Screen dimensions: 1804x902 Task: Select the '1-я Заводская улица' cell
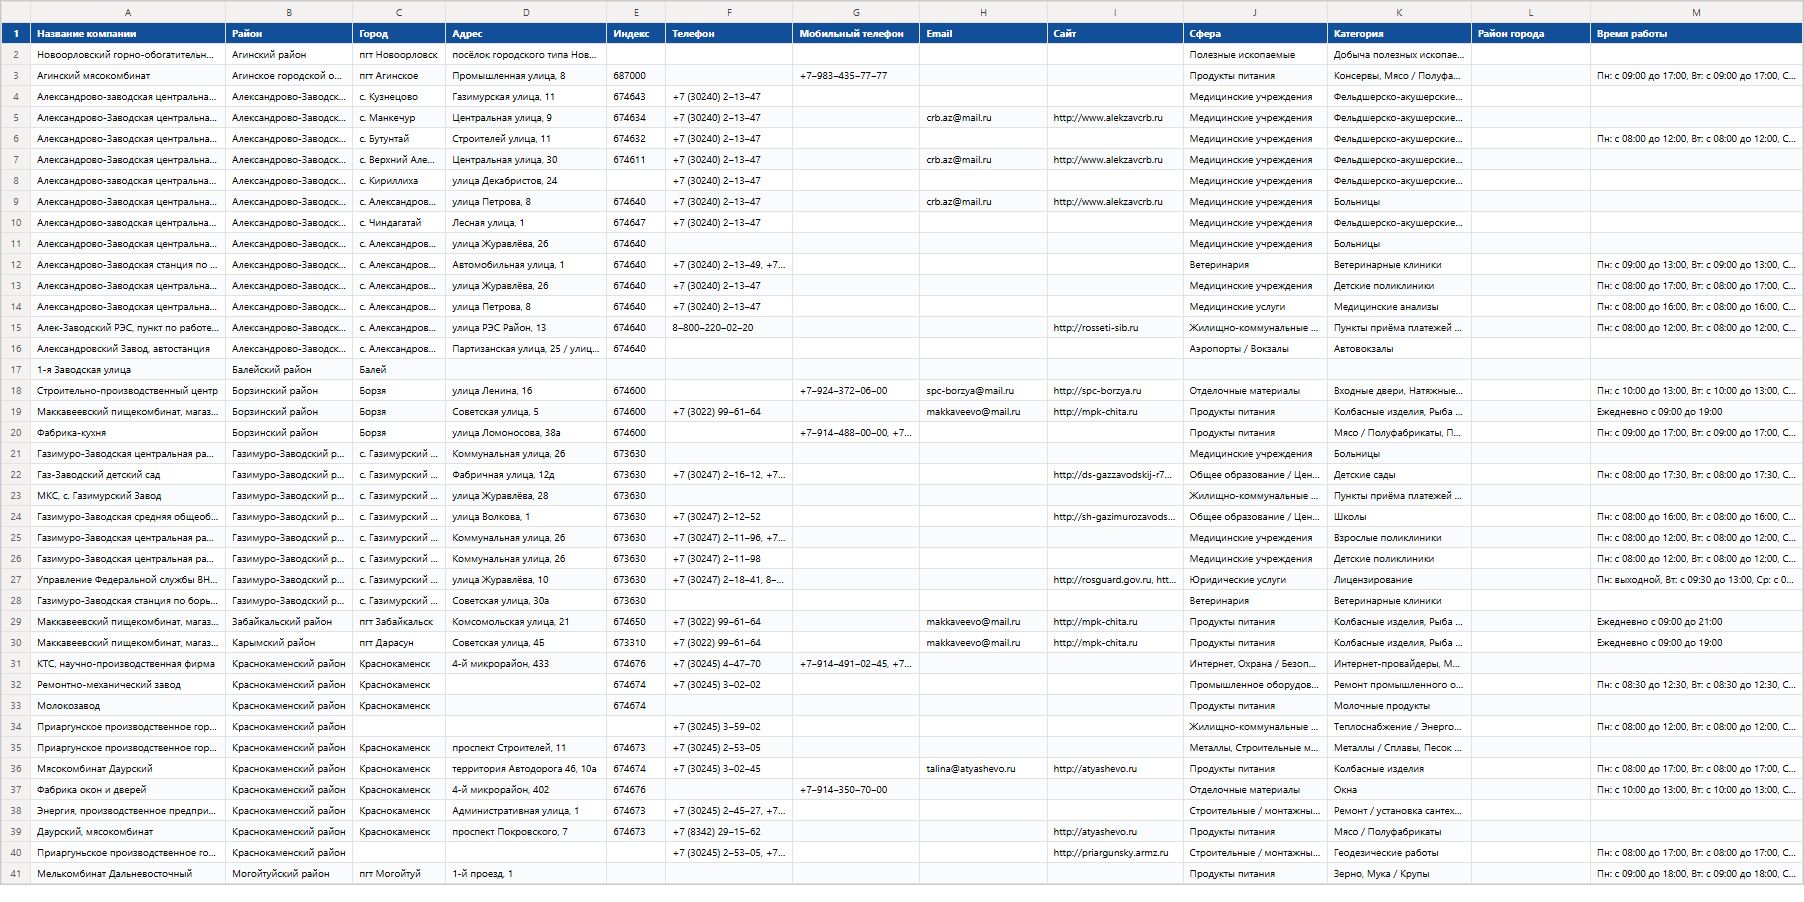(x=128, y=370)
